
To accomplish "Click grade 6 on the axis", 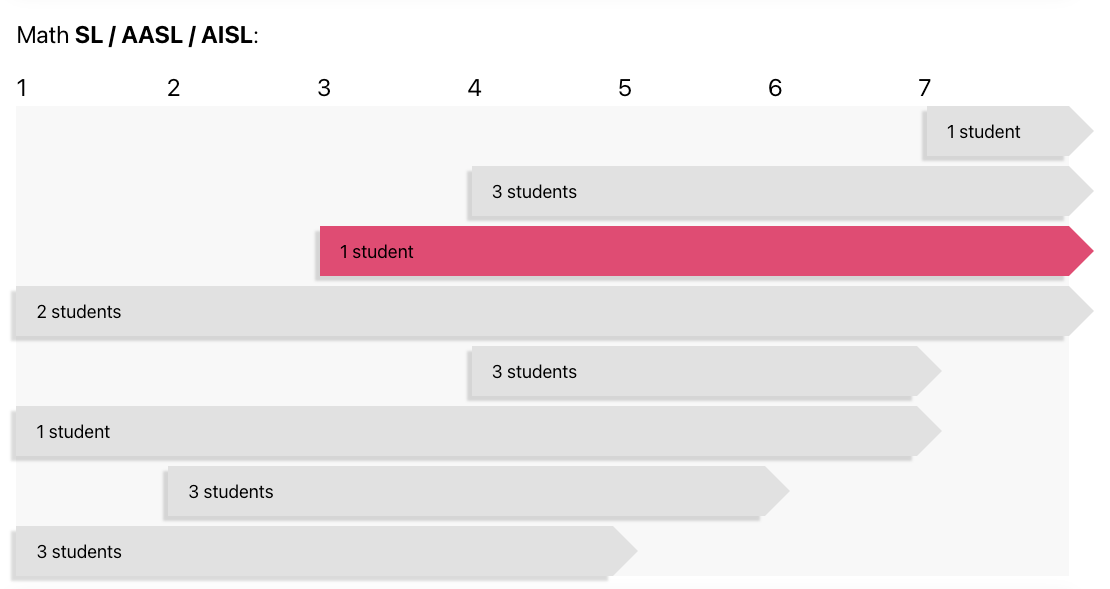I will click(x=775, y=88).
